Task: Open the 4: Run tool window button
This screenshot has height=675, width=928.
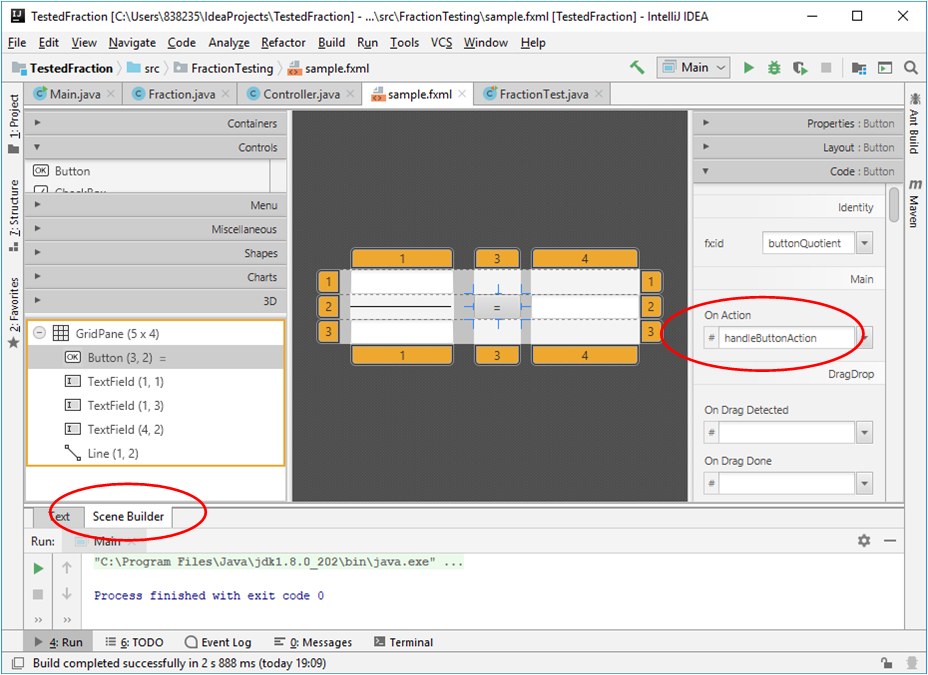Action: (58, 642)
